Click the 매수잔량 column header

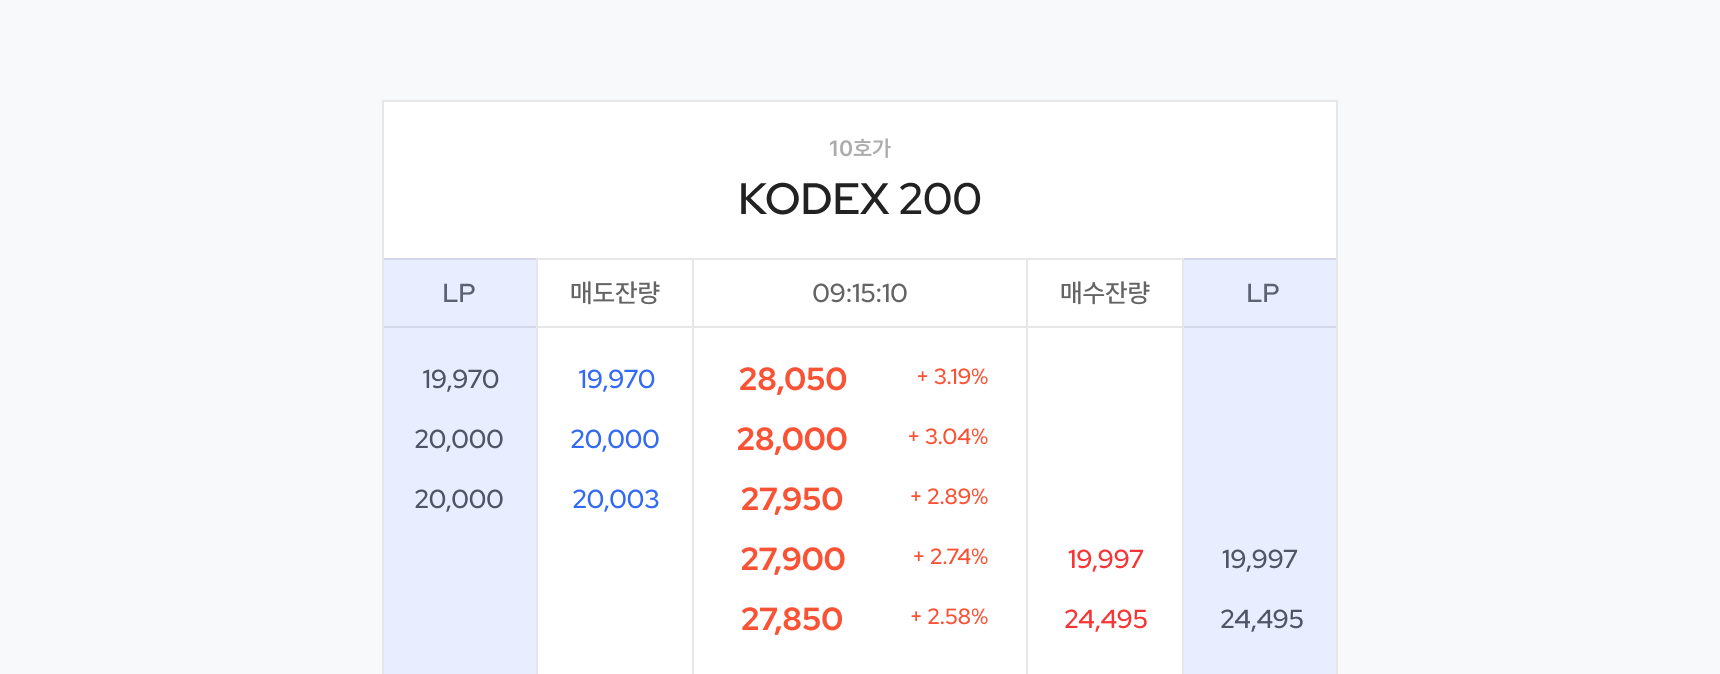pos(1105,293)
